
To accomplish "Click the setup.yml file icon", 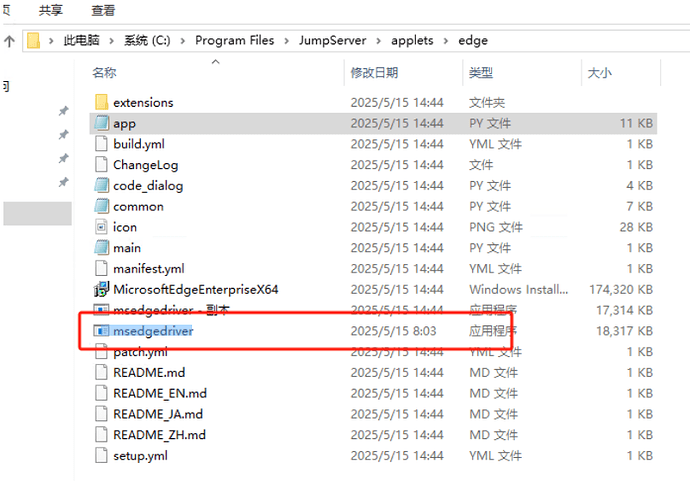I will [101, 455].
